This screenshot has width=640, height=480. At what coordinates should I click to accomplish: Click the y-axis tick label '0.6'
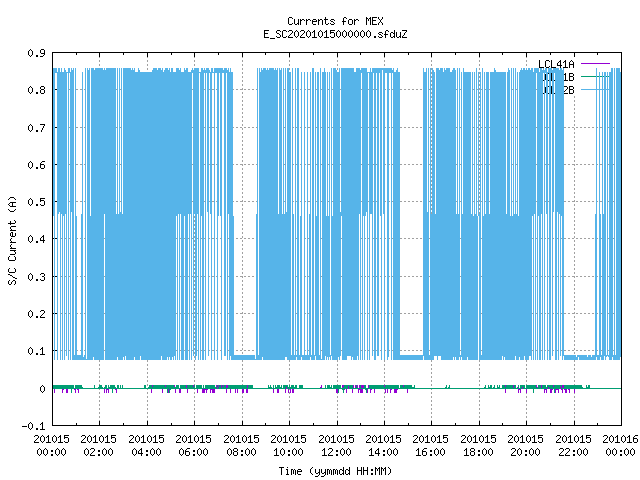point(36,165)
